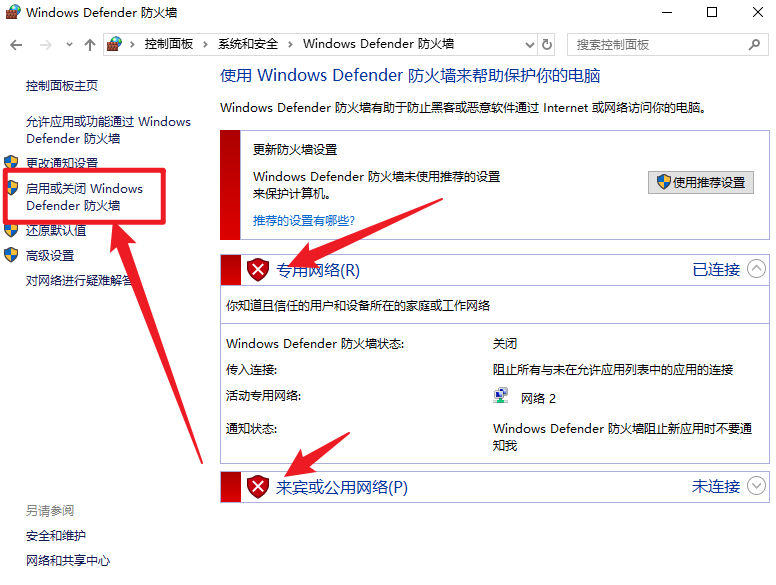Select Windows Defender 防火墙 breadcrumb
This screenshot has height=585, width=776.
point(379,44)
